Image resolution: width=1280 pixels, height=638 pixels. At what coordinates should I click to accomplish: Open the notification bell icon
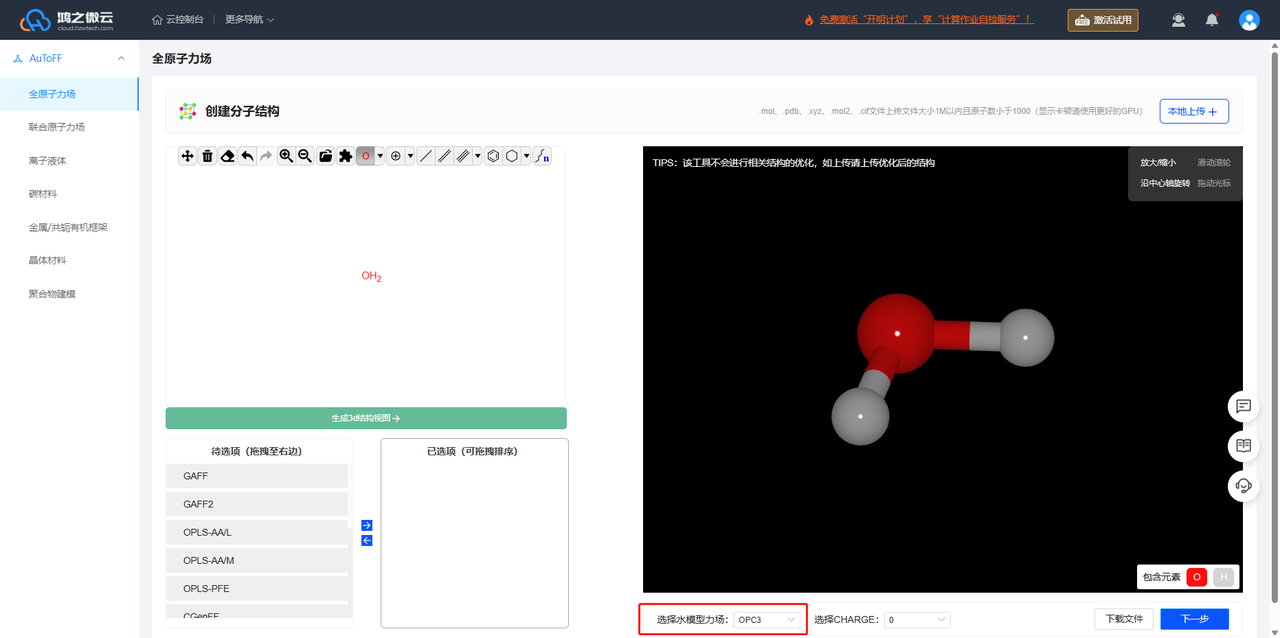click(1212, 19)
